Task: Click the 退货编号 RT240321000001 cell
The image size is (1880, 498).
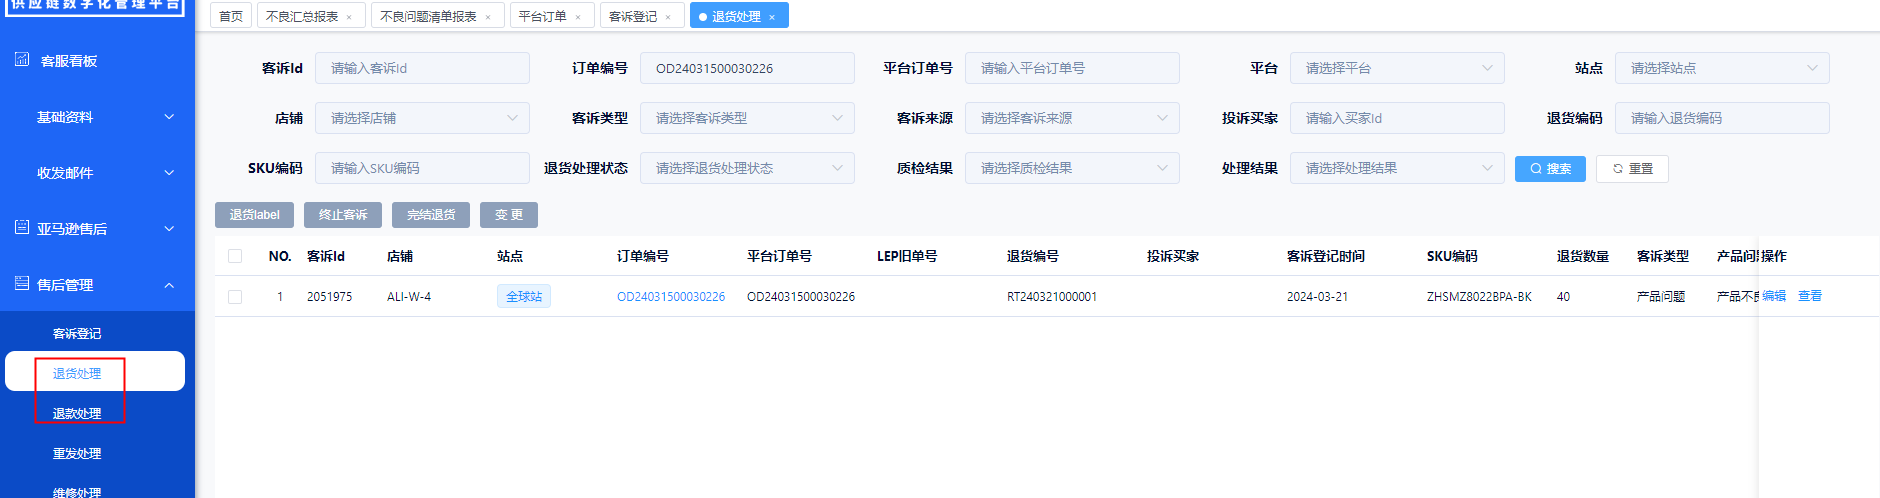Action: 1052,297
